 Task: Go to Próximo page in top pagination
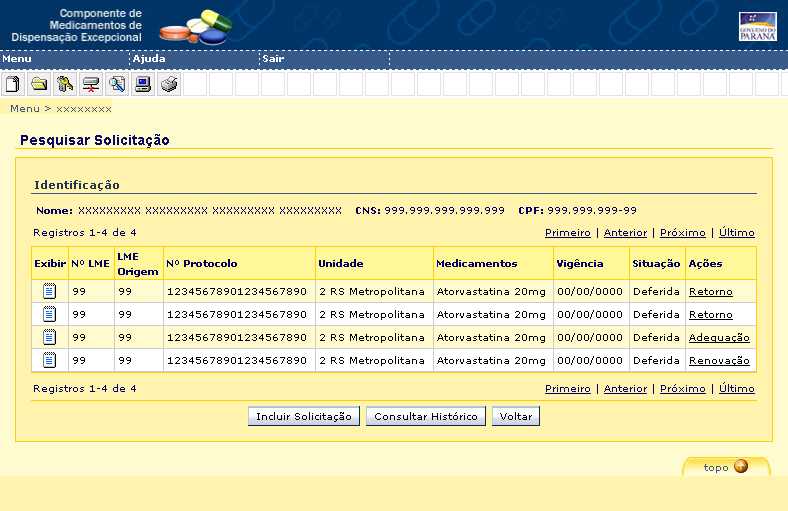682,233
